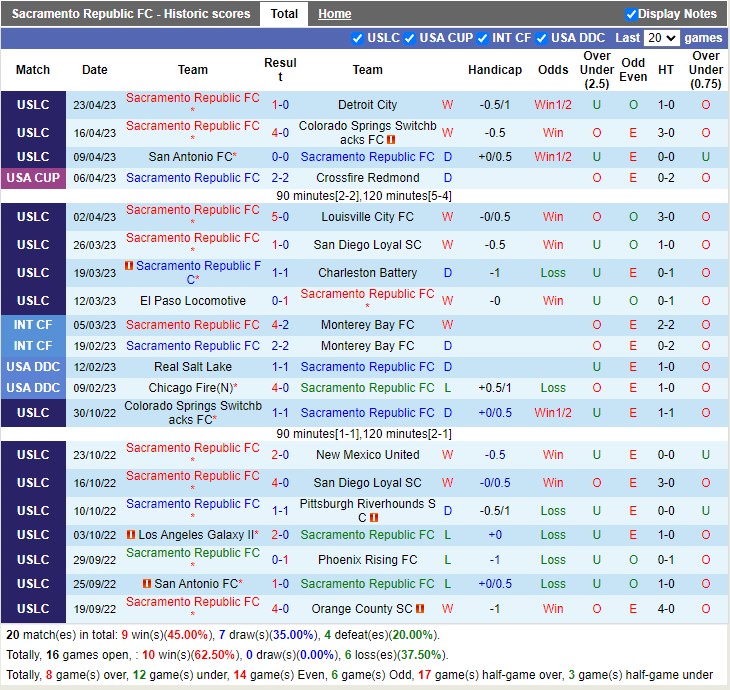
Task: Click the INT CF badge on 05/03/23 row
Action: pos(33,325)
